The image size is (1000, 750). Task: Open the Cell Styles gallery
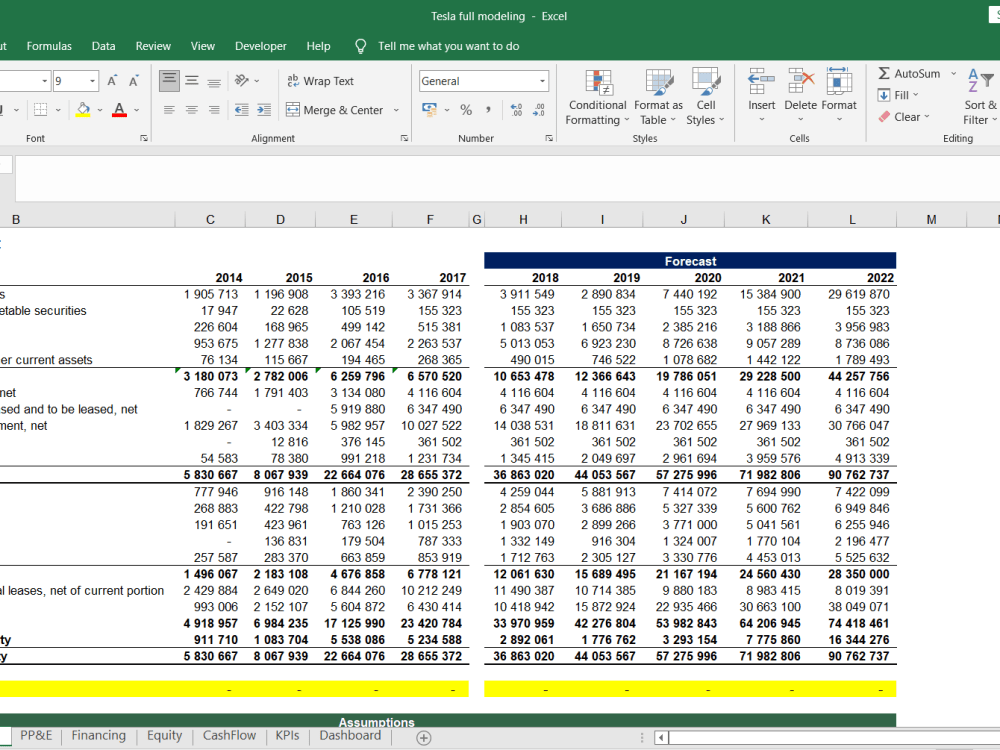pyautogui.click(x=706, y=96)
